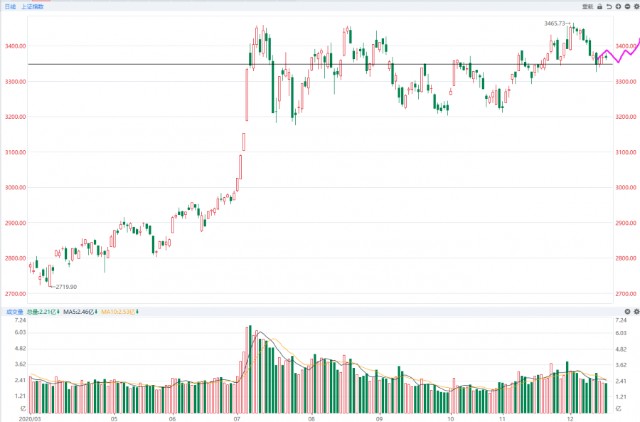Click the 2719.90 low price label
Image resolution: width=640 pixels, height=422 pixels.
[x=66, y=287]
